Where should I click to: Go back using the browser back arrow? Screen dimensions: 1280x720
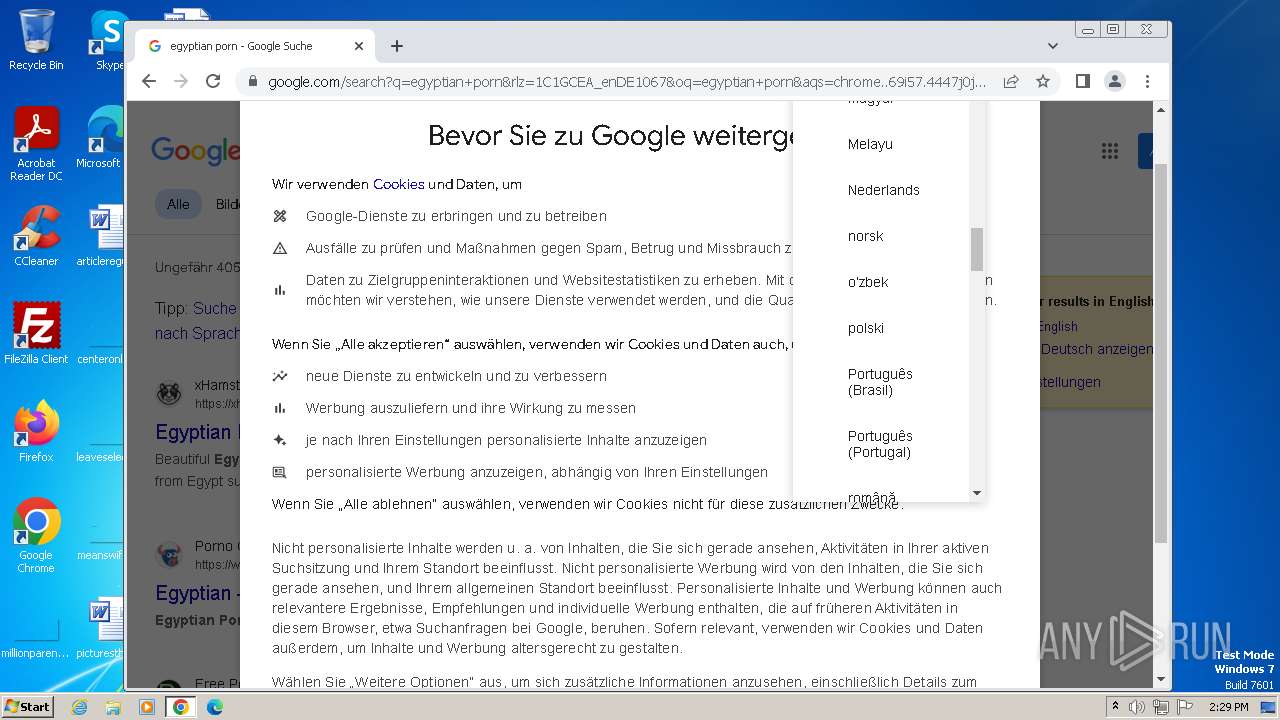pyautogui.click(x=149, y=81)
